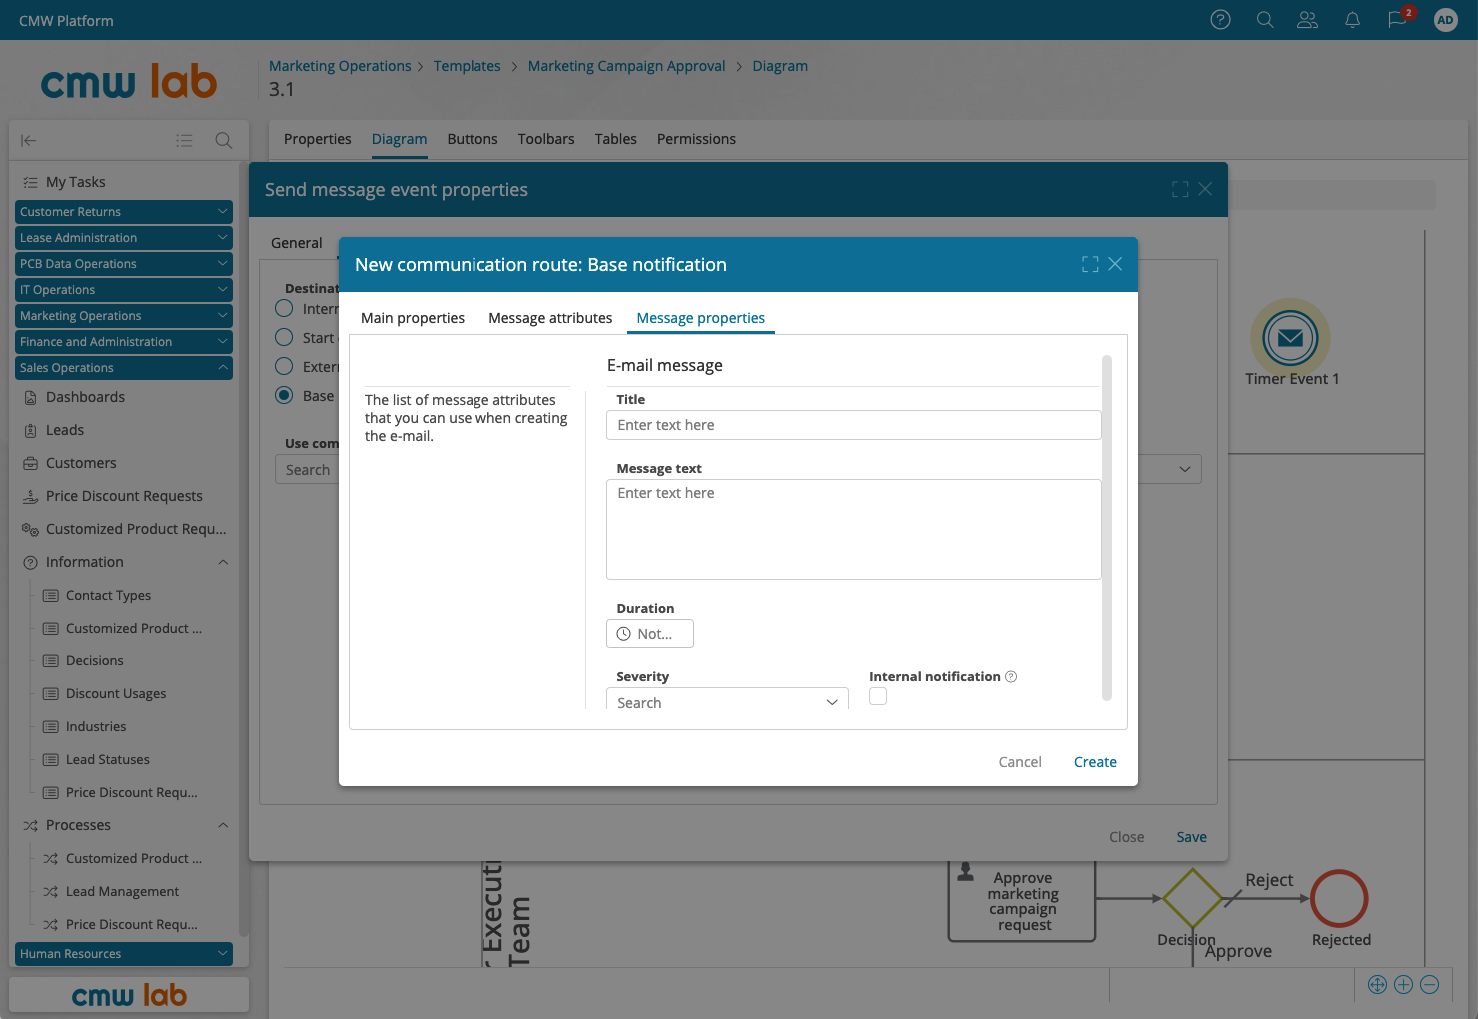Screen dimensions: 1478x1019
Task: Close the New communication route dialog
Action: [x=1115, y=264]
